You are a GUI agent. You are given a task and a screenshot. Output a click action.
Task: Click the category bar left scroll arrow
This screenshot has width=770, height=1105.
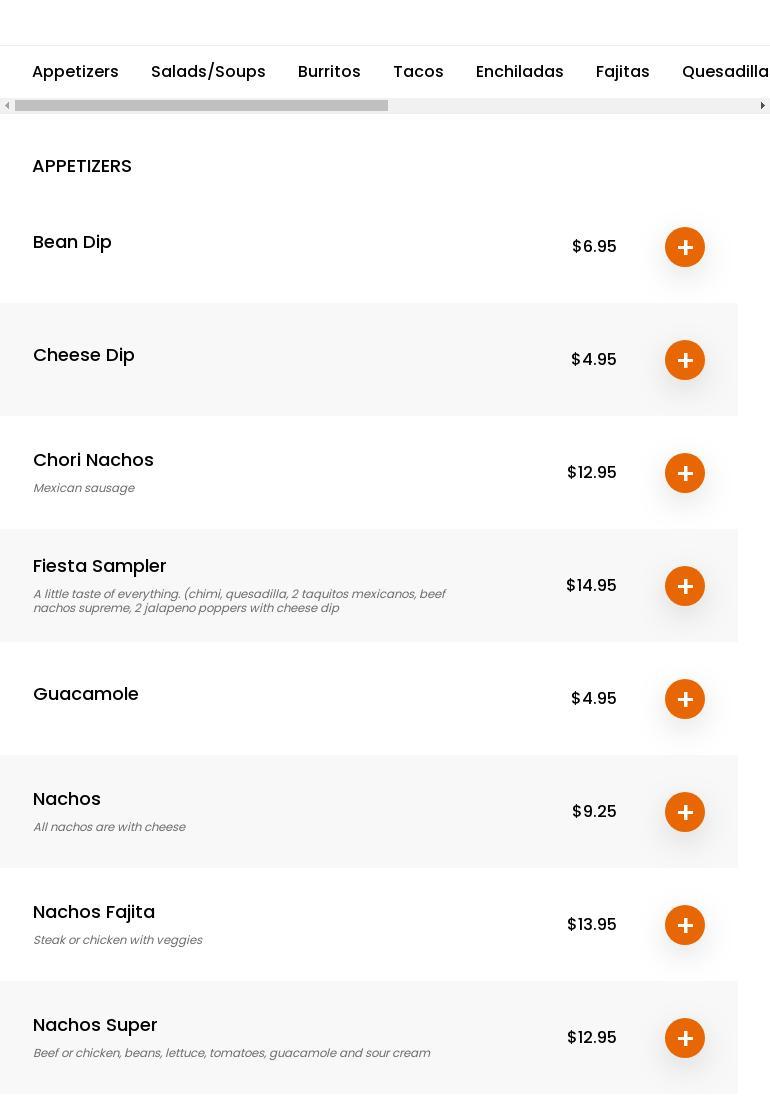pyautogui.click(x=7, y=106)
